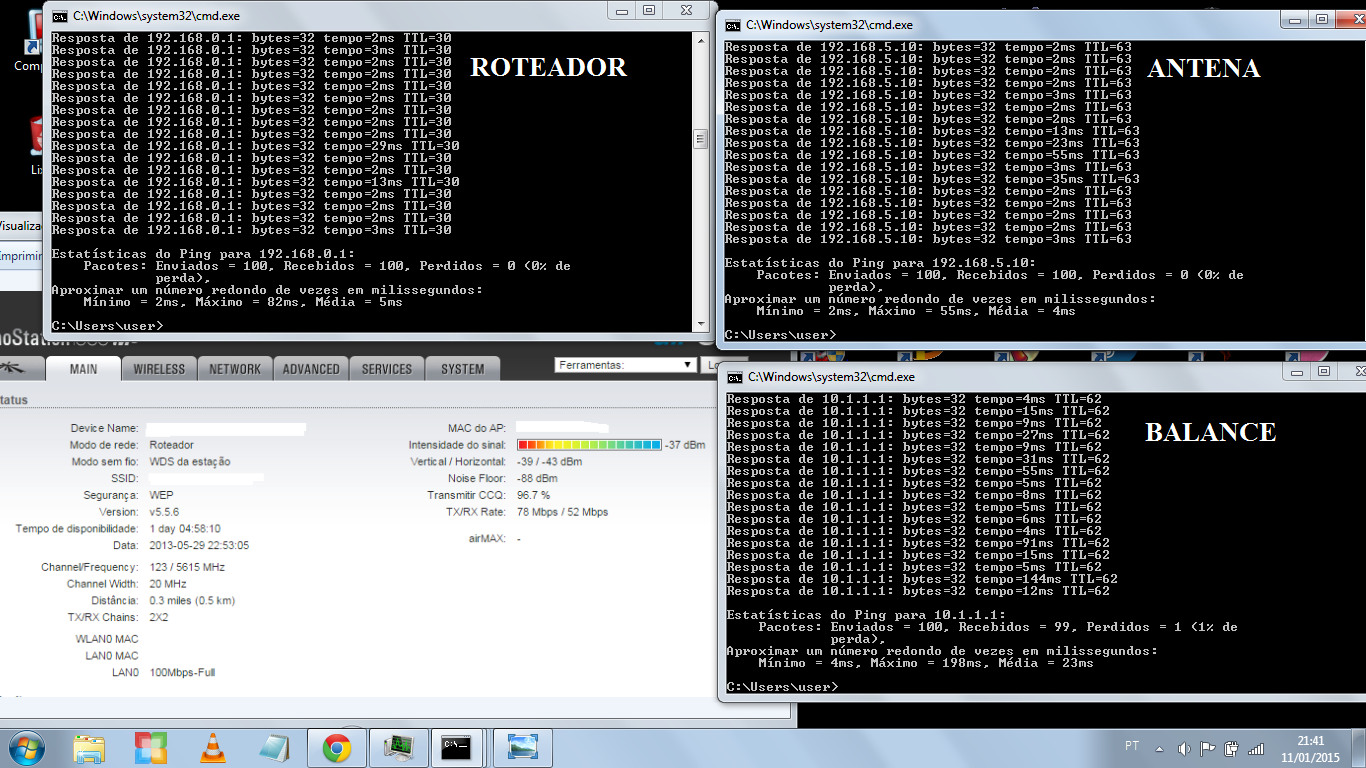Open the network signal tray icon

1256,748
